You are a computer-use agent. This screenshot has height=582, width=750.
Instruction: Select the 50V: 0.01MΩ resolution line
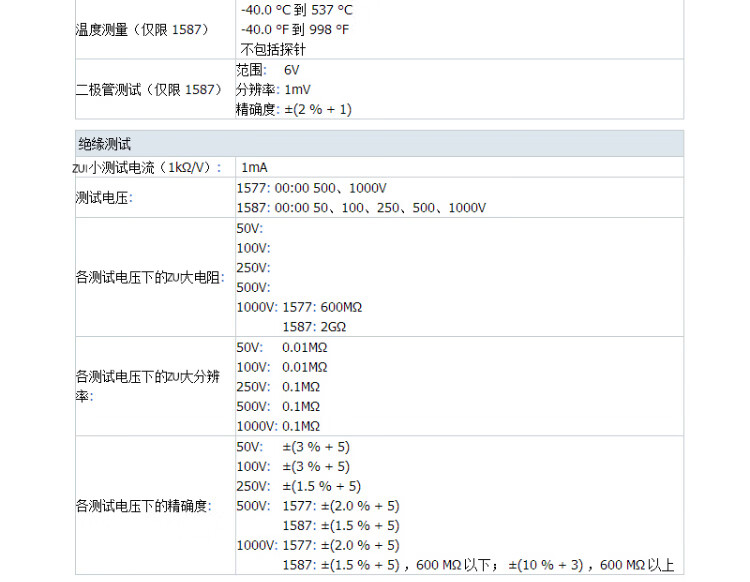point(282,348)
